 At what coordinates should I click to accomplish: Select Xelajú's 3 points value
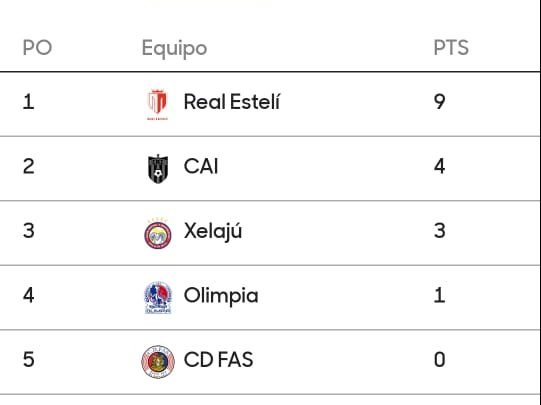point(440,231)
